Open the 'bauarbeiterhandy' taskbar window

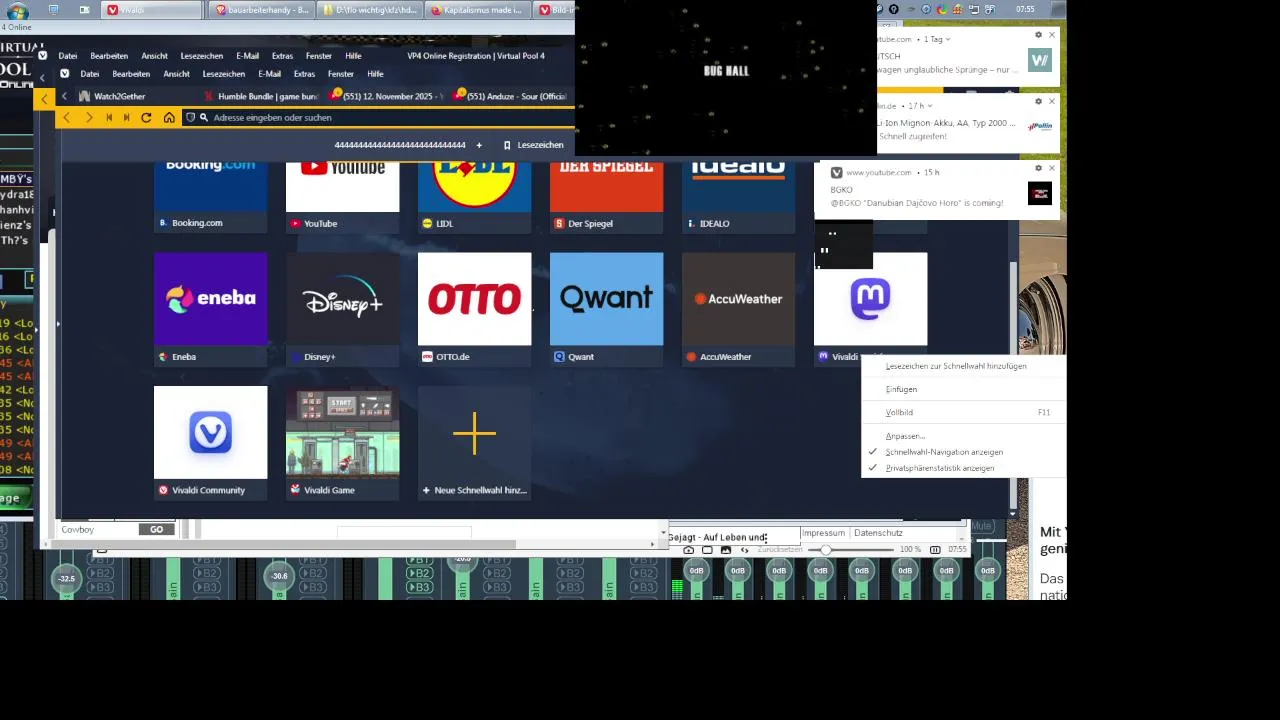262,10
